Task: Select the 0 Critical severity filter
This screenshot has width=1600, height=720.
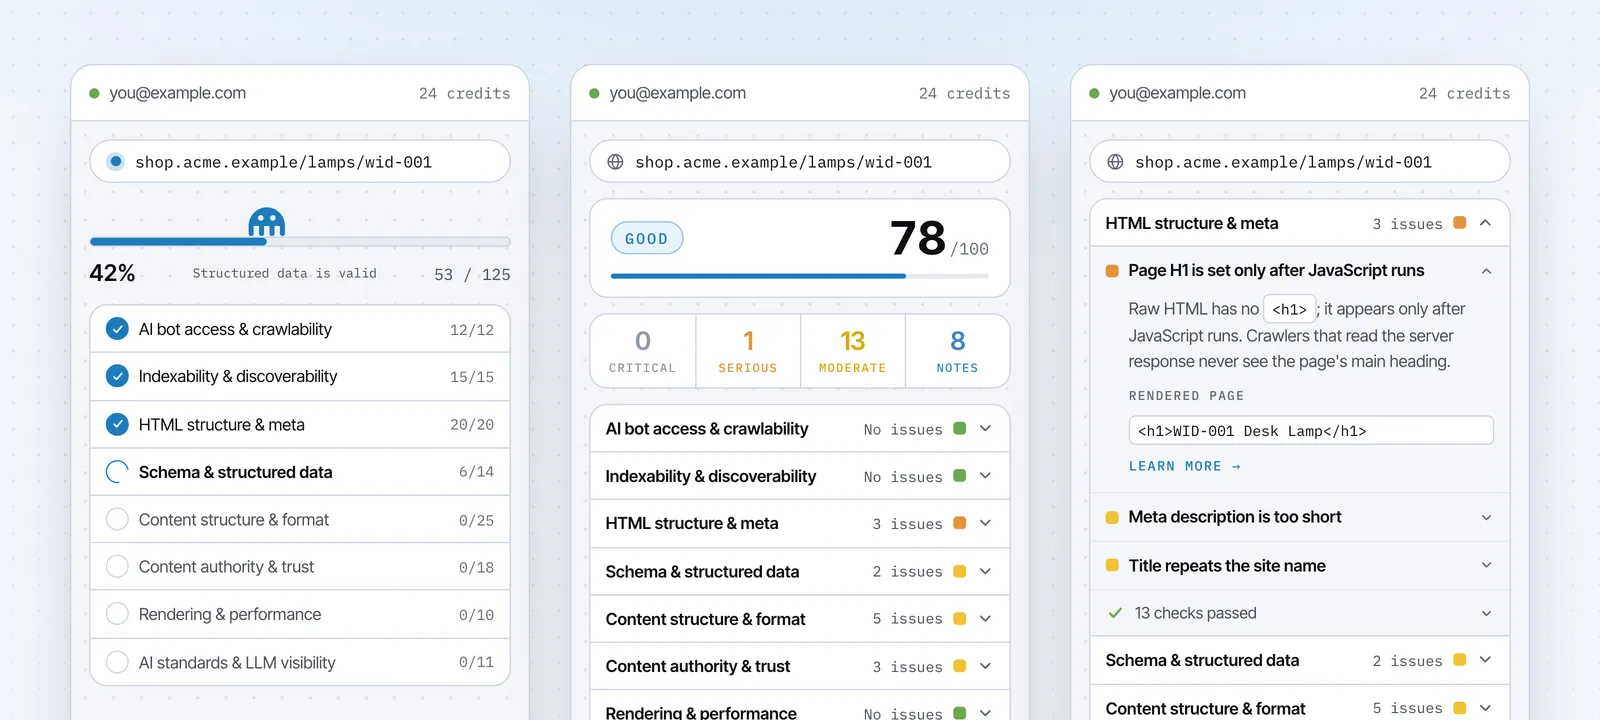Action: click(643, 351)
